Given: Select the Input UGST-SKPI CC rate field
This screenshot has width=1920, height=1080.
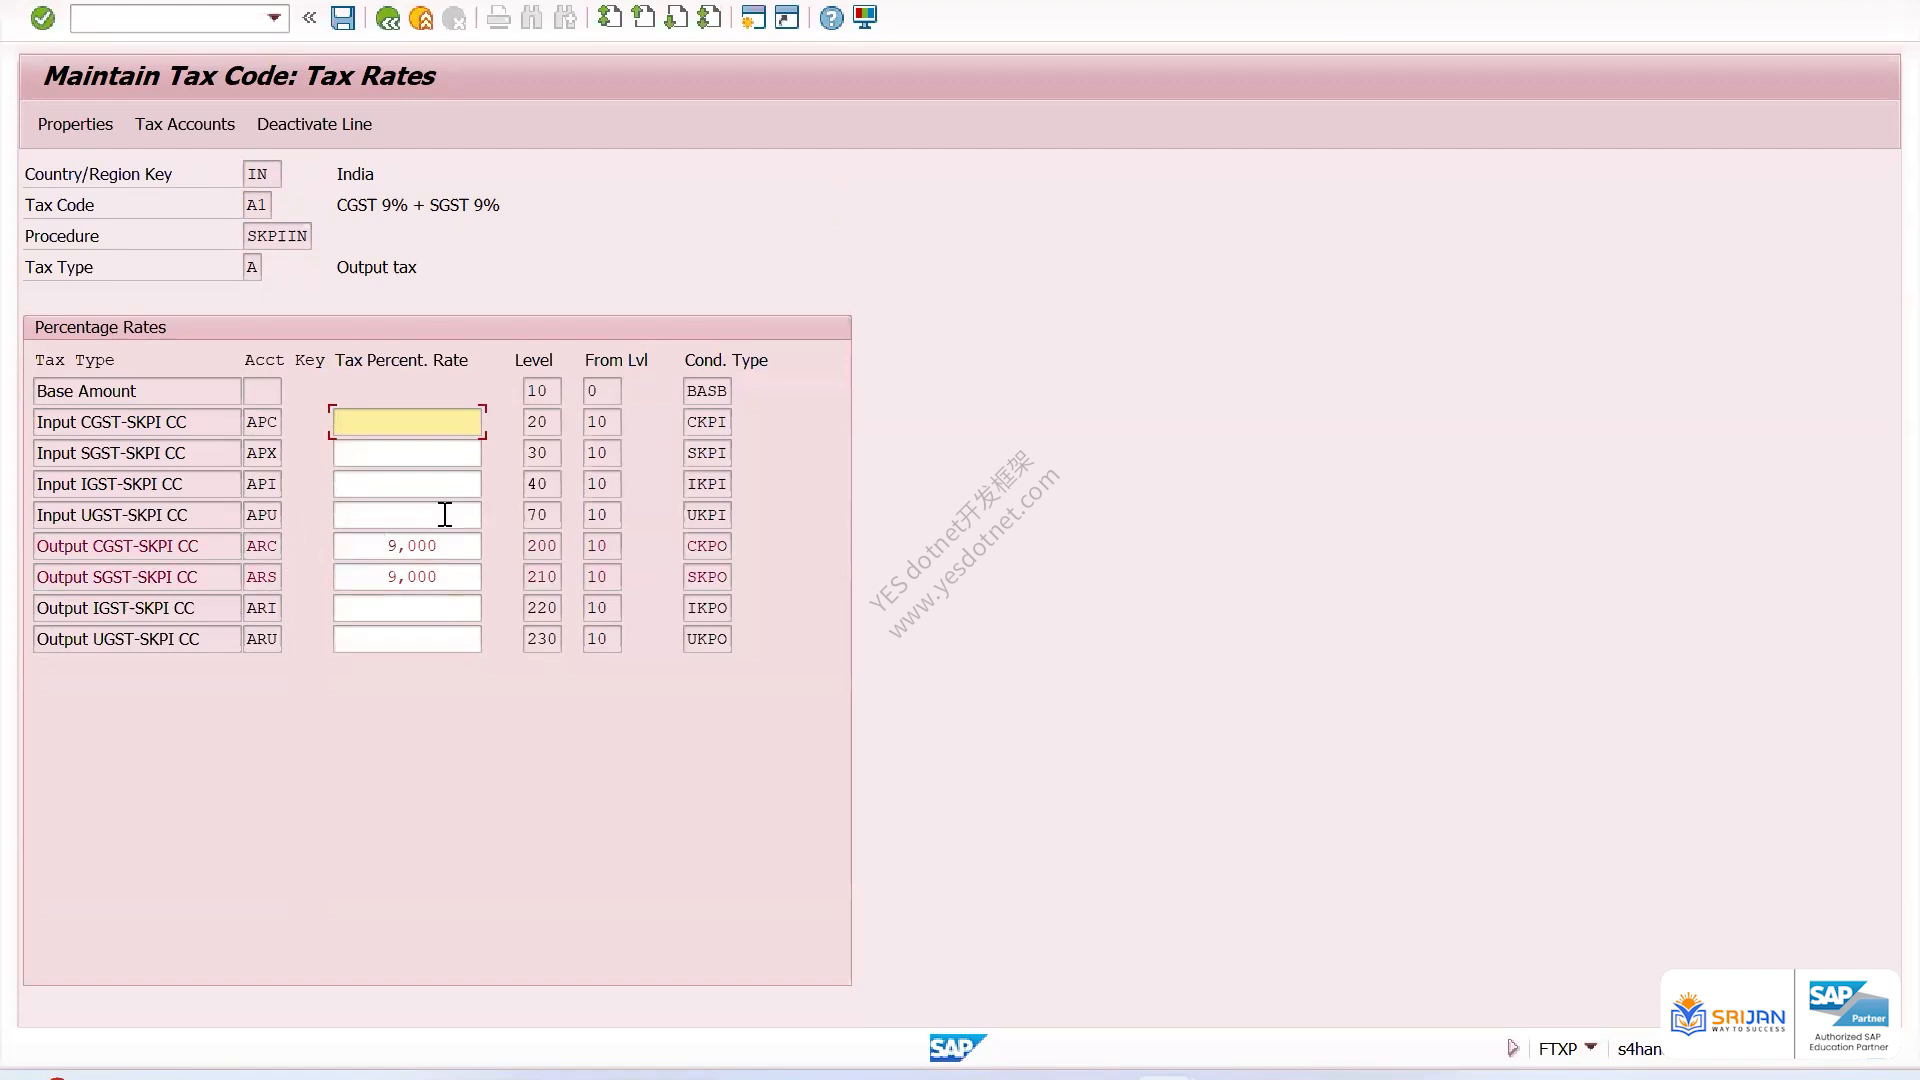Looking at the screenshot, I should point(407,515).
